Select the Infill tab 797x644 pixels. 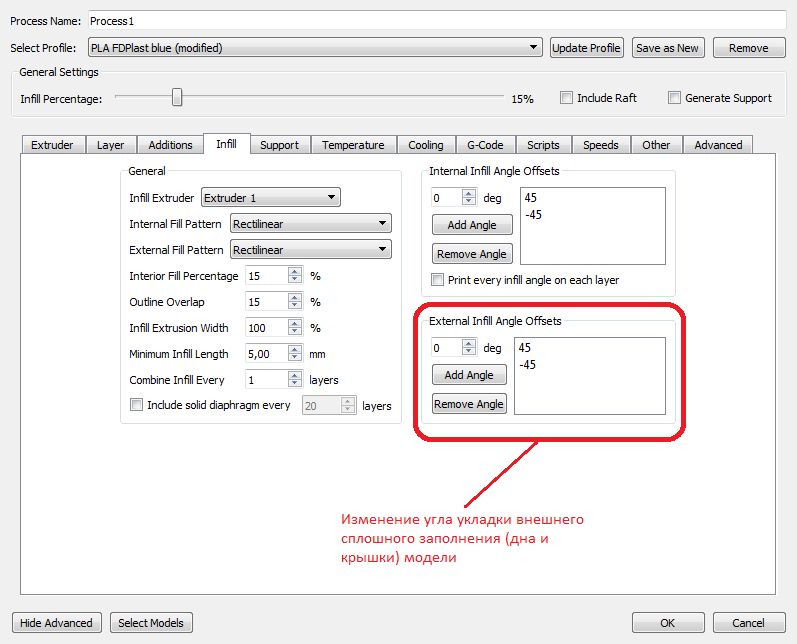click(226, 144)
